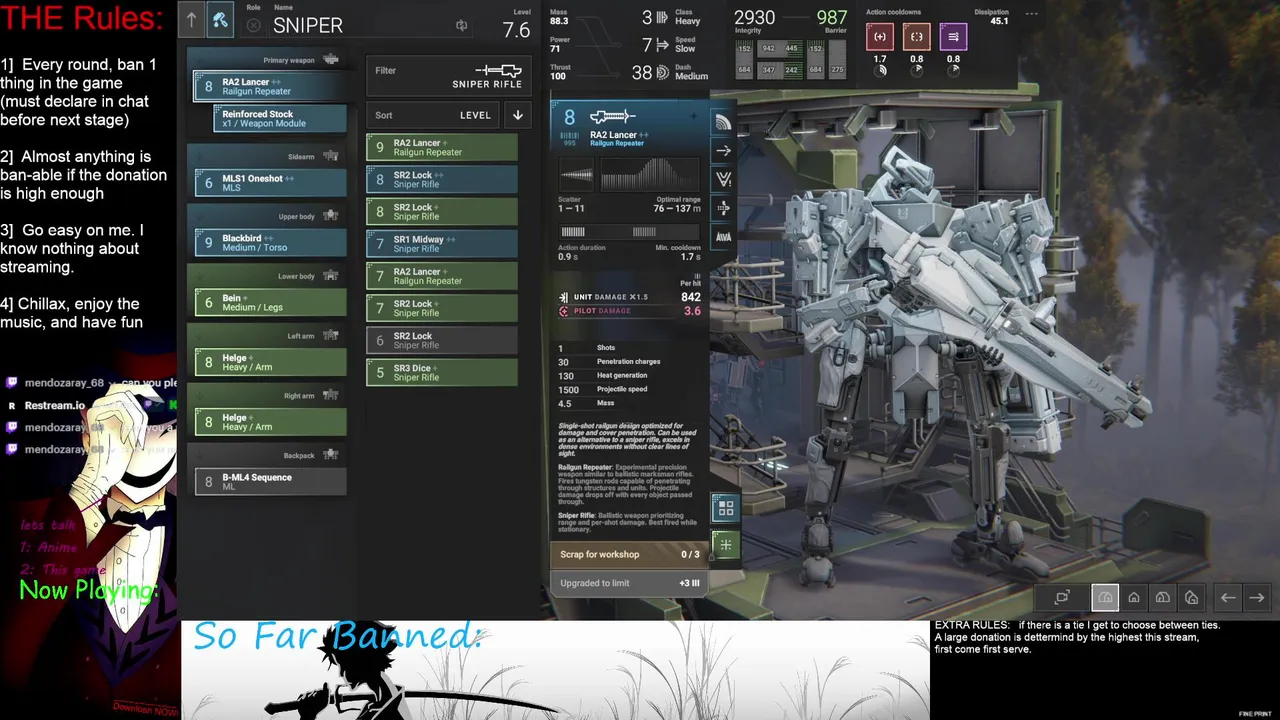Select the second hangar view icon
Viewport: 1280px width, 720px height.
pos(1134,598)
